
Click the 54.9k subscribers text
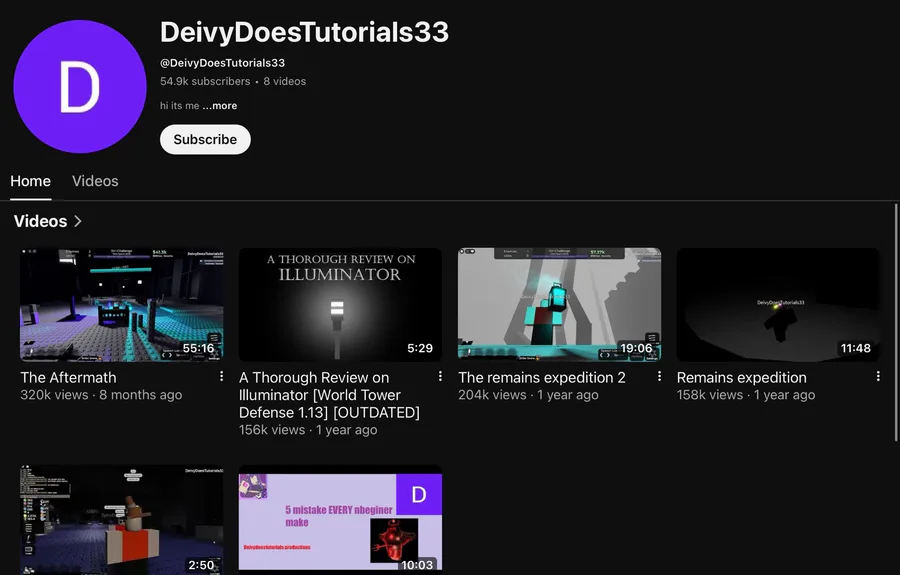205,81
